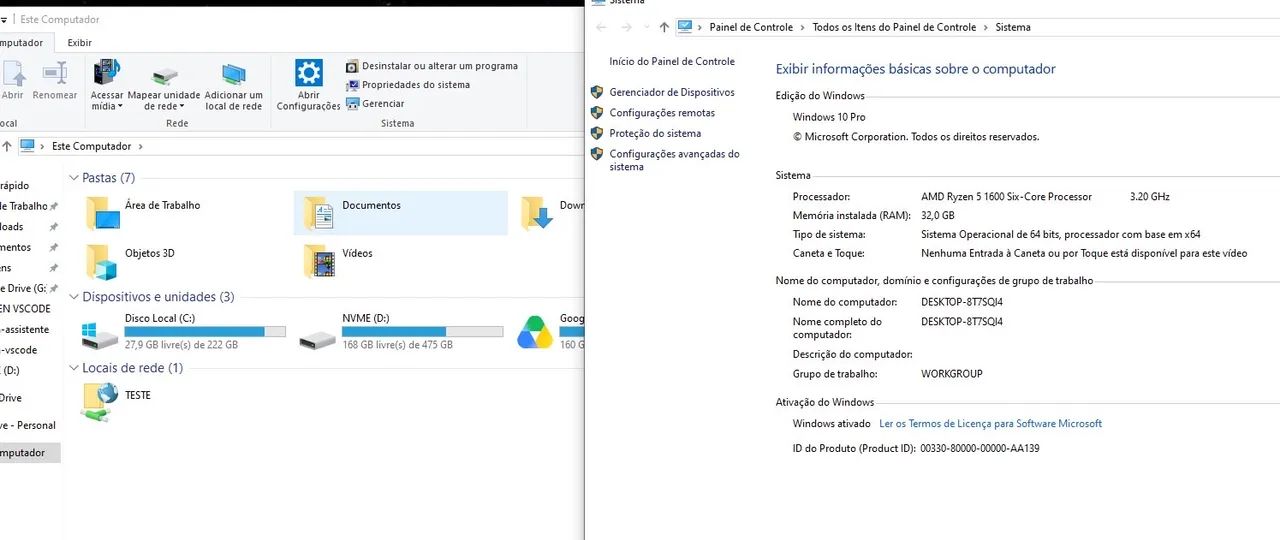Click Gerenciar in the ribbon

[x=375, y=103]
